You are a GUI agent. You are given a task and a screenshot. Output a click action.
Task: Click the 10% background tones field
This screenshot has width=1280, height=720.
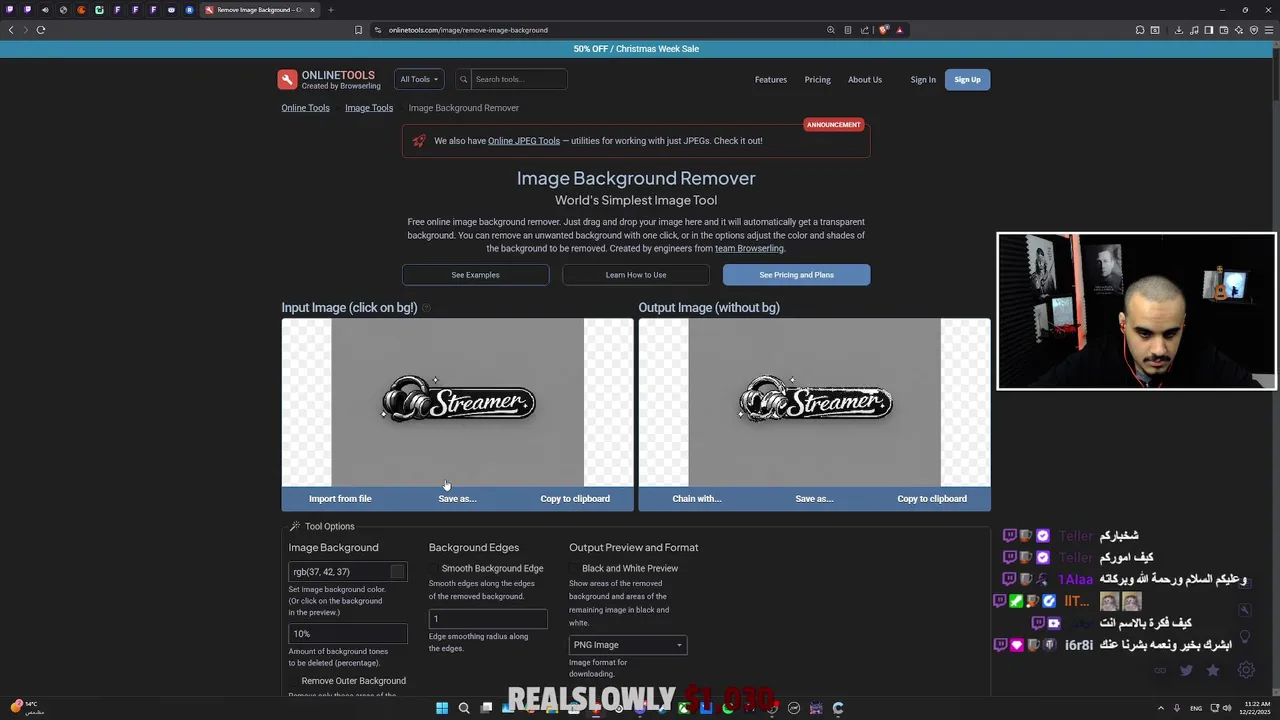(348, 633)
